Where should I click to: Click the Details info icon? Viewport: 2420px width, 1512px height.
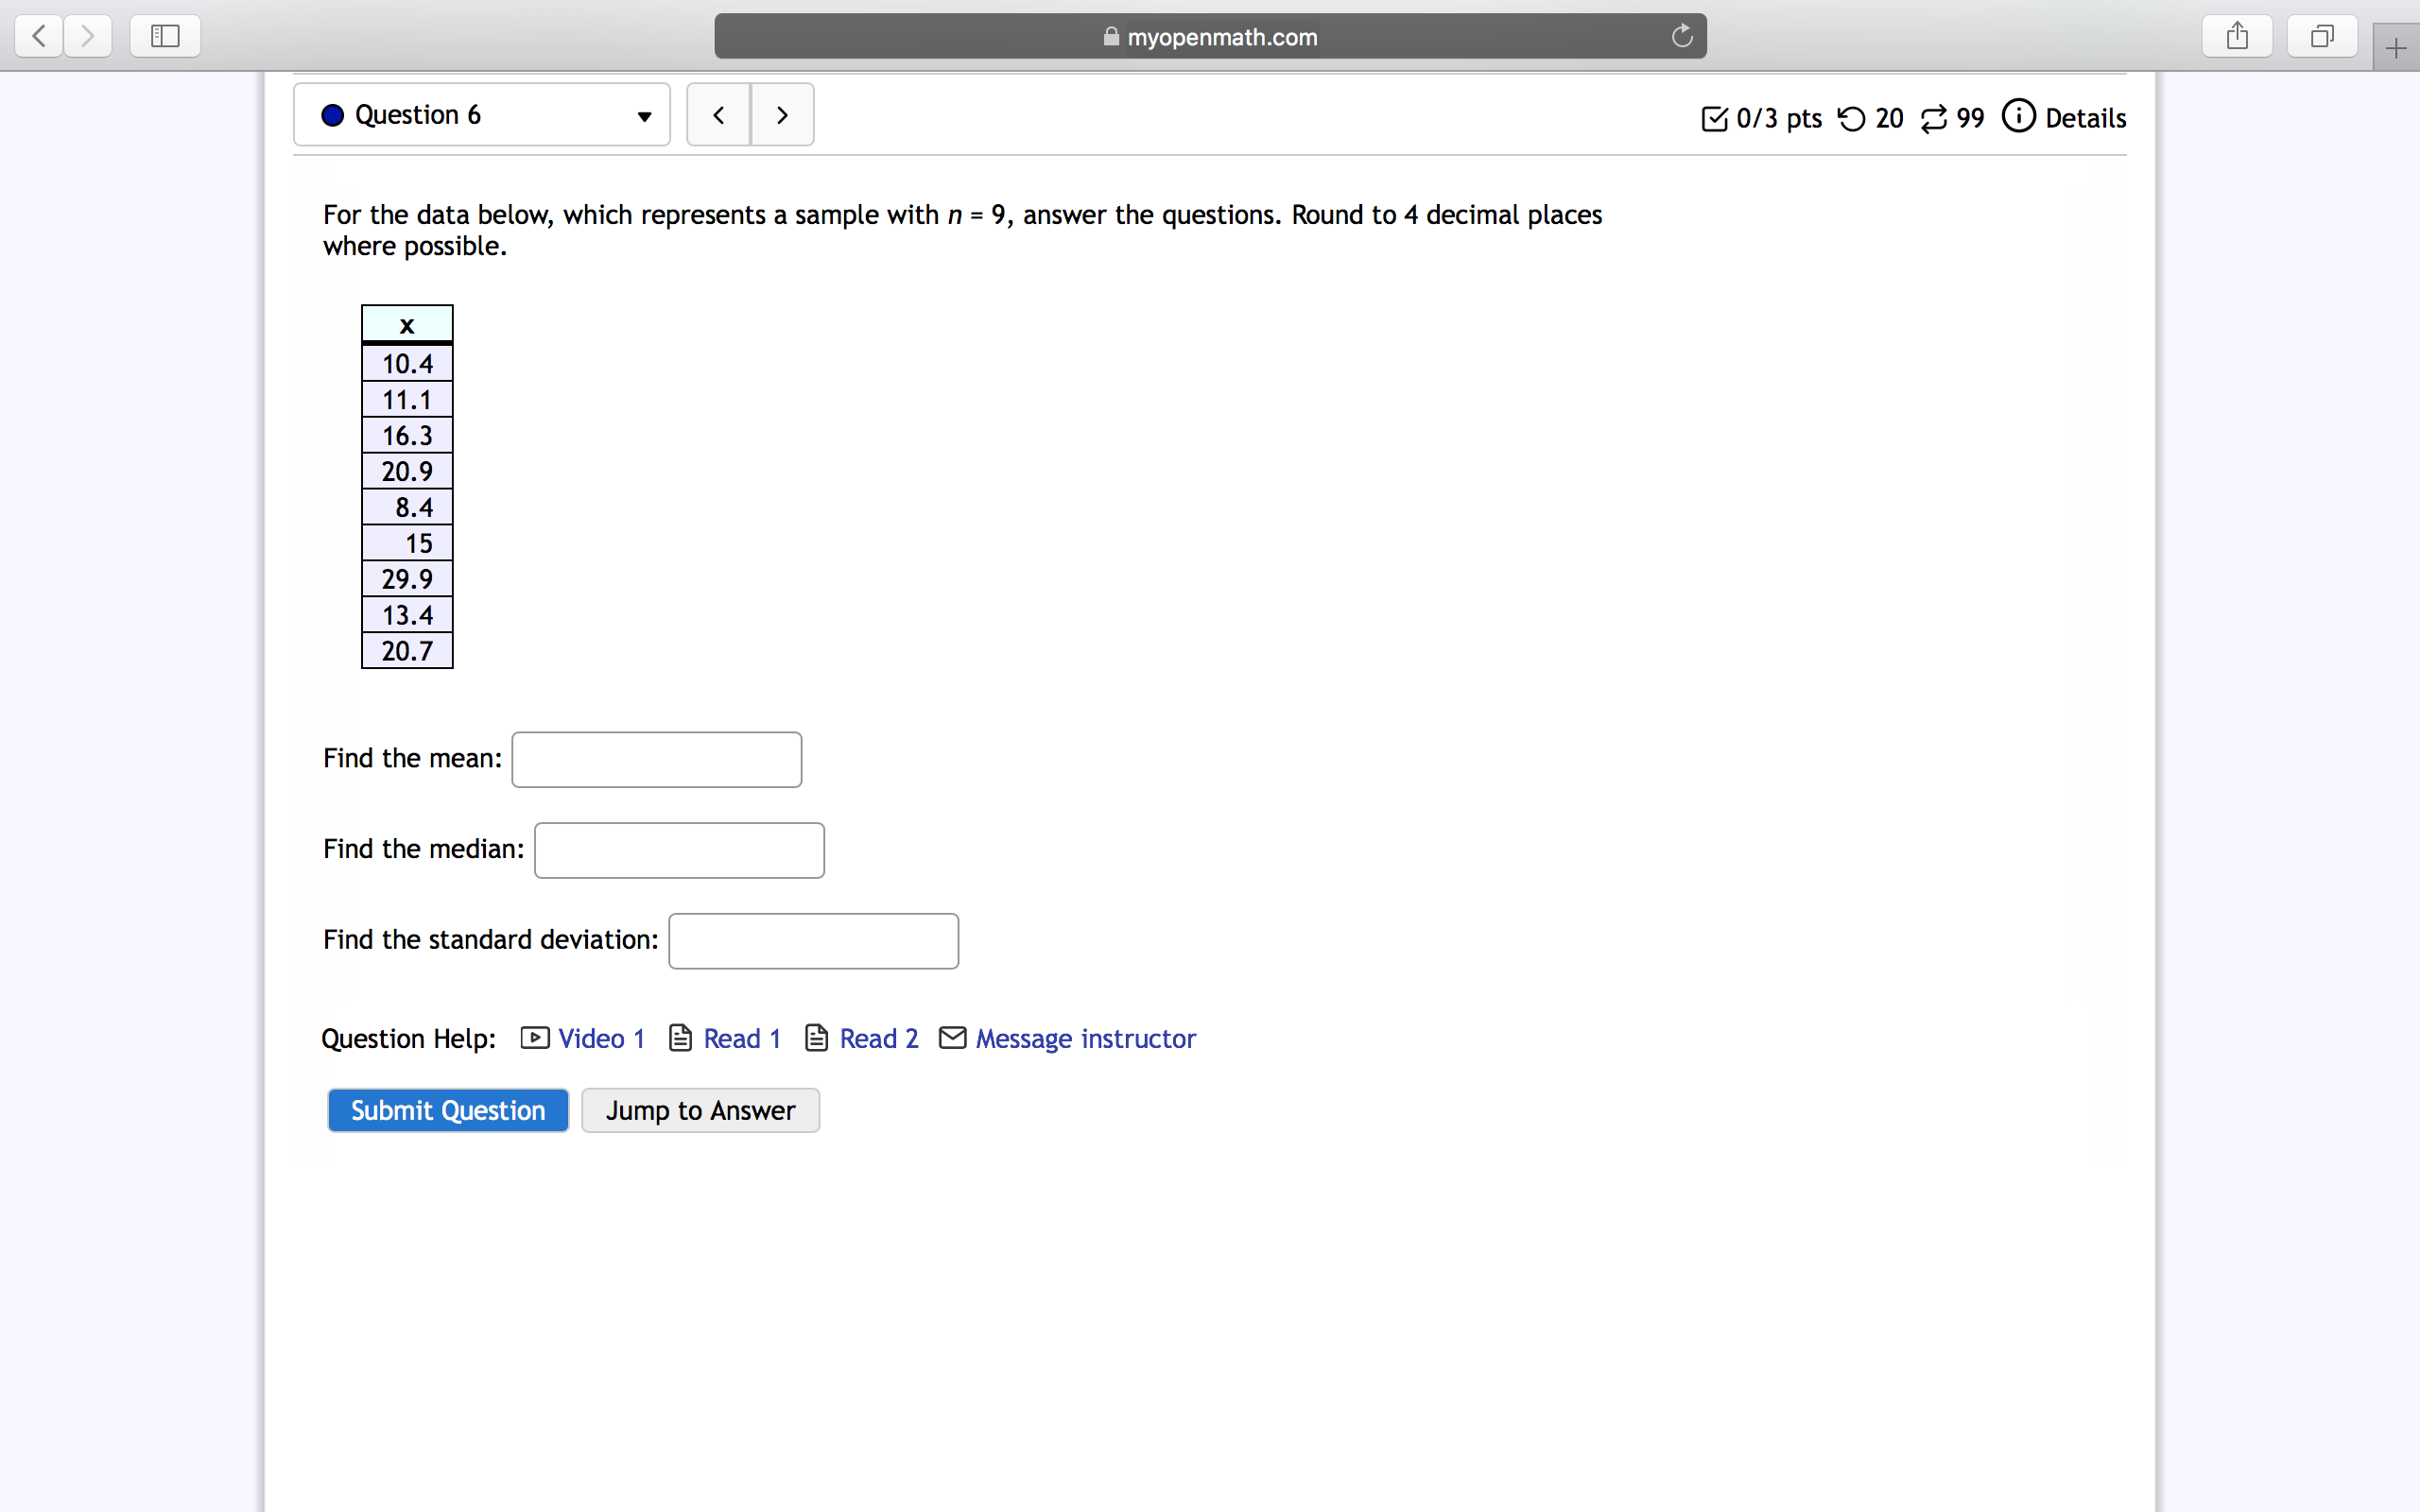2019,117
